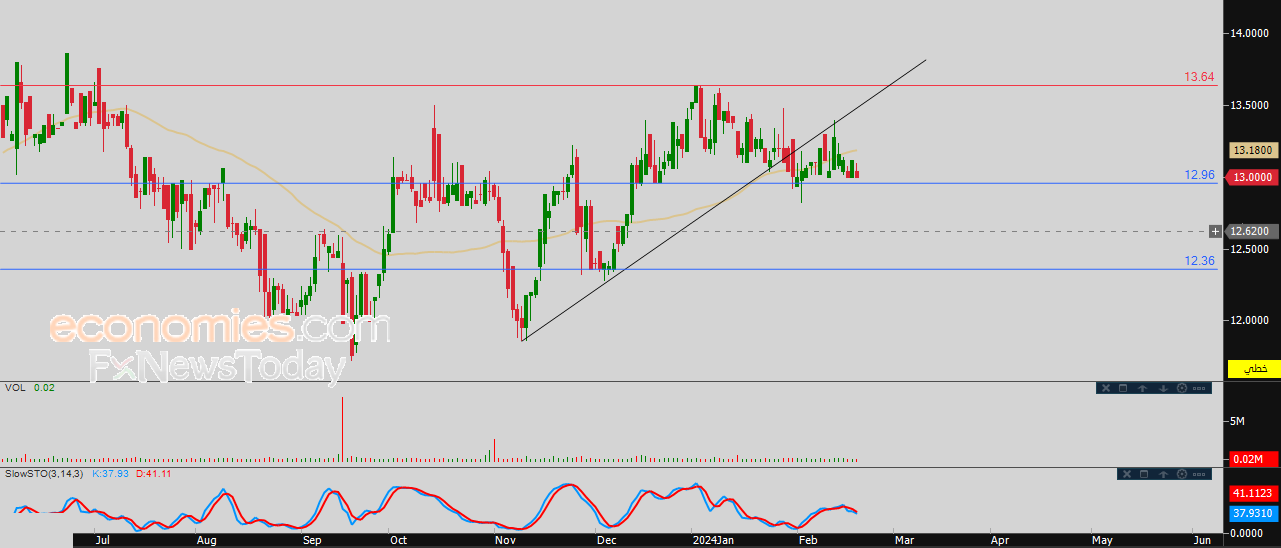
Task: Open more options for SlowSTO panel
Action: [x=1199, y=474]
